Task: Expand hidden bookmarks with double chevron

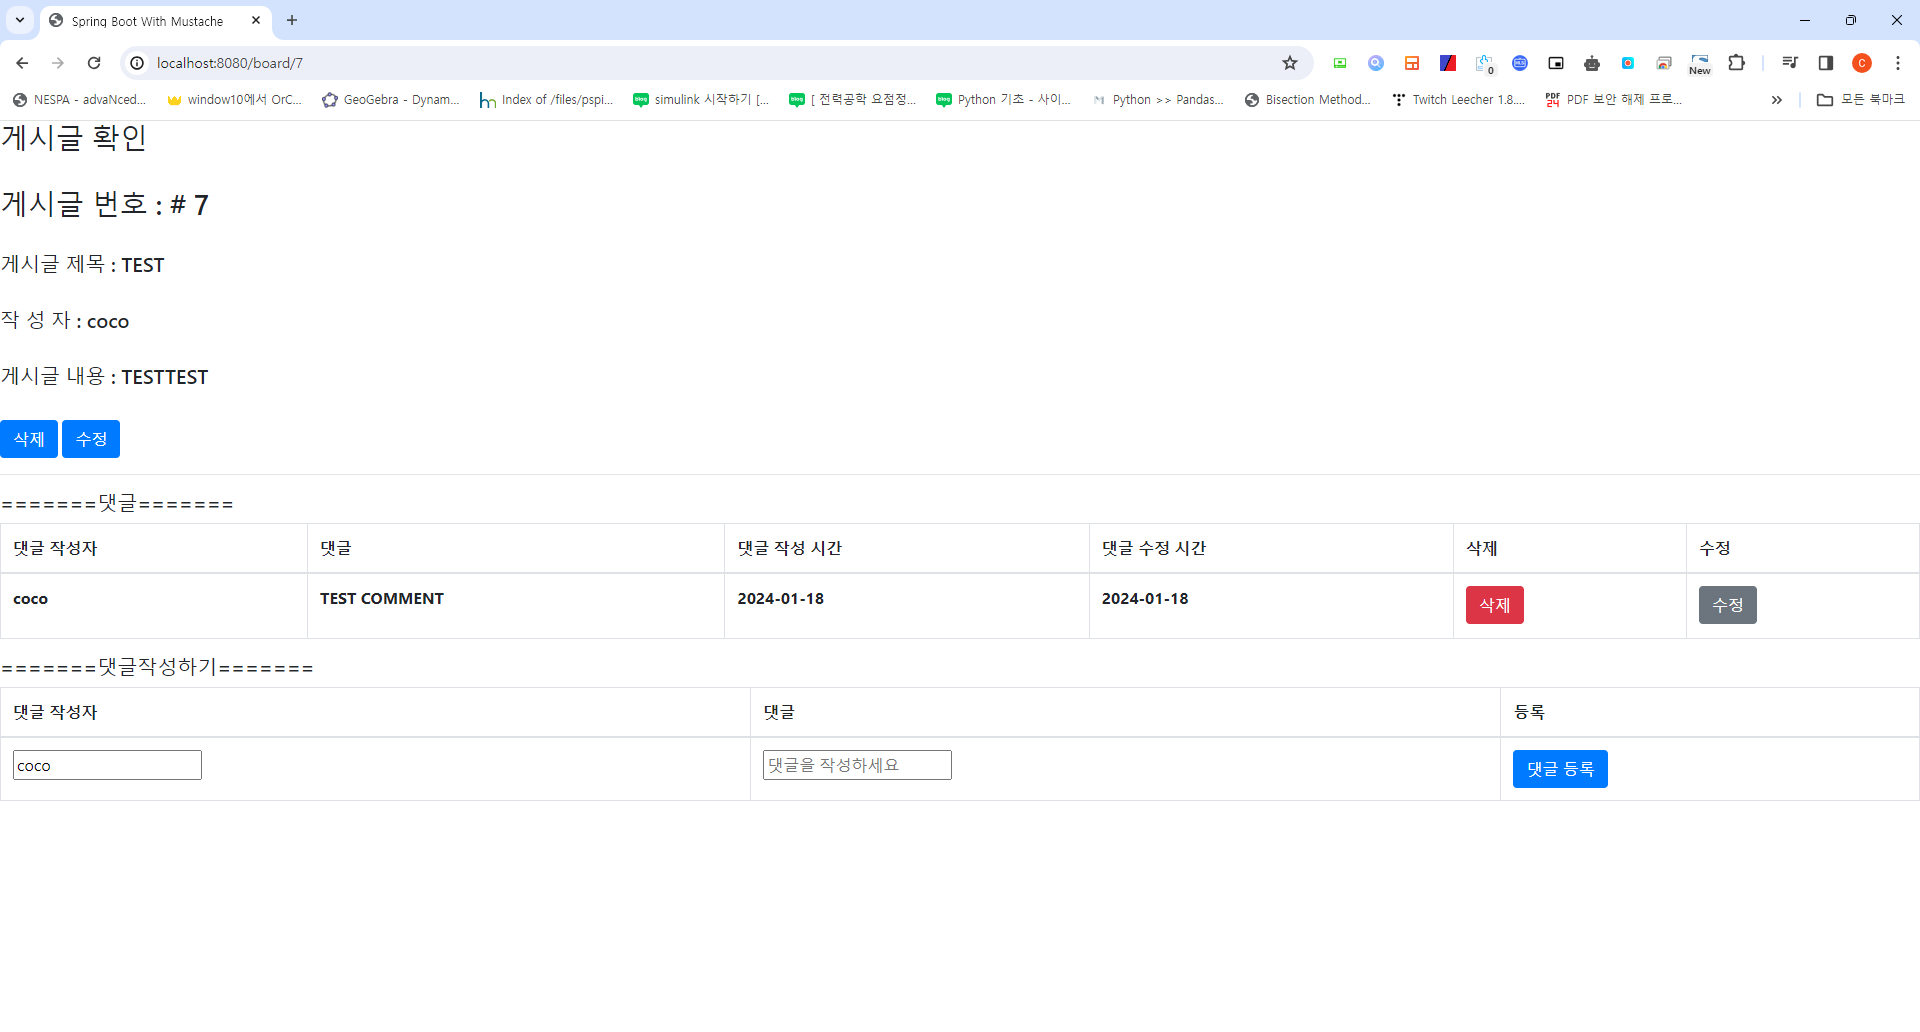Action: coord(1777,100)
